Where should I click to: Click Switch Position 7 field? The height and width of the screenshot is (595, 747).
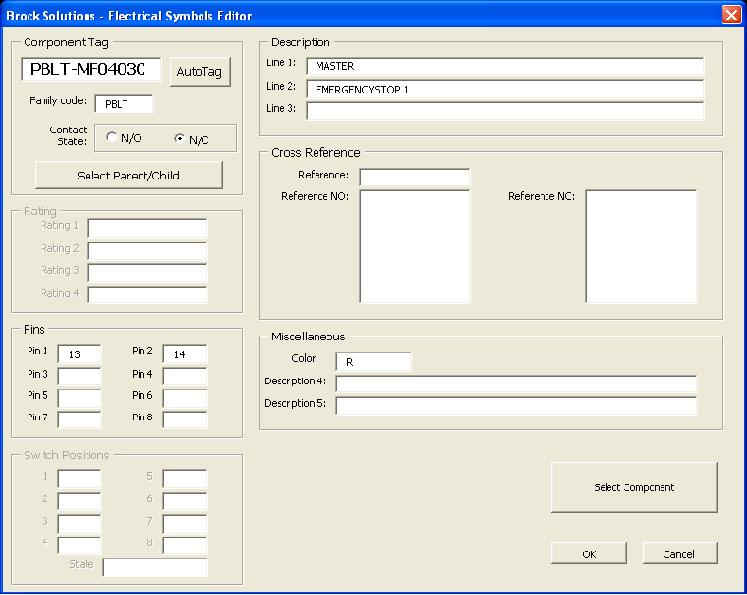pyautogui.click(x=185, y=524)
